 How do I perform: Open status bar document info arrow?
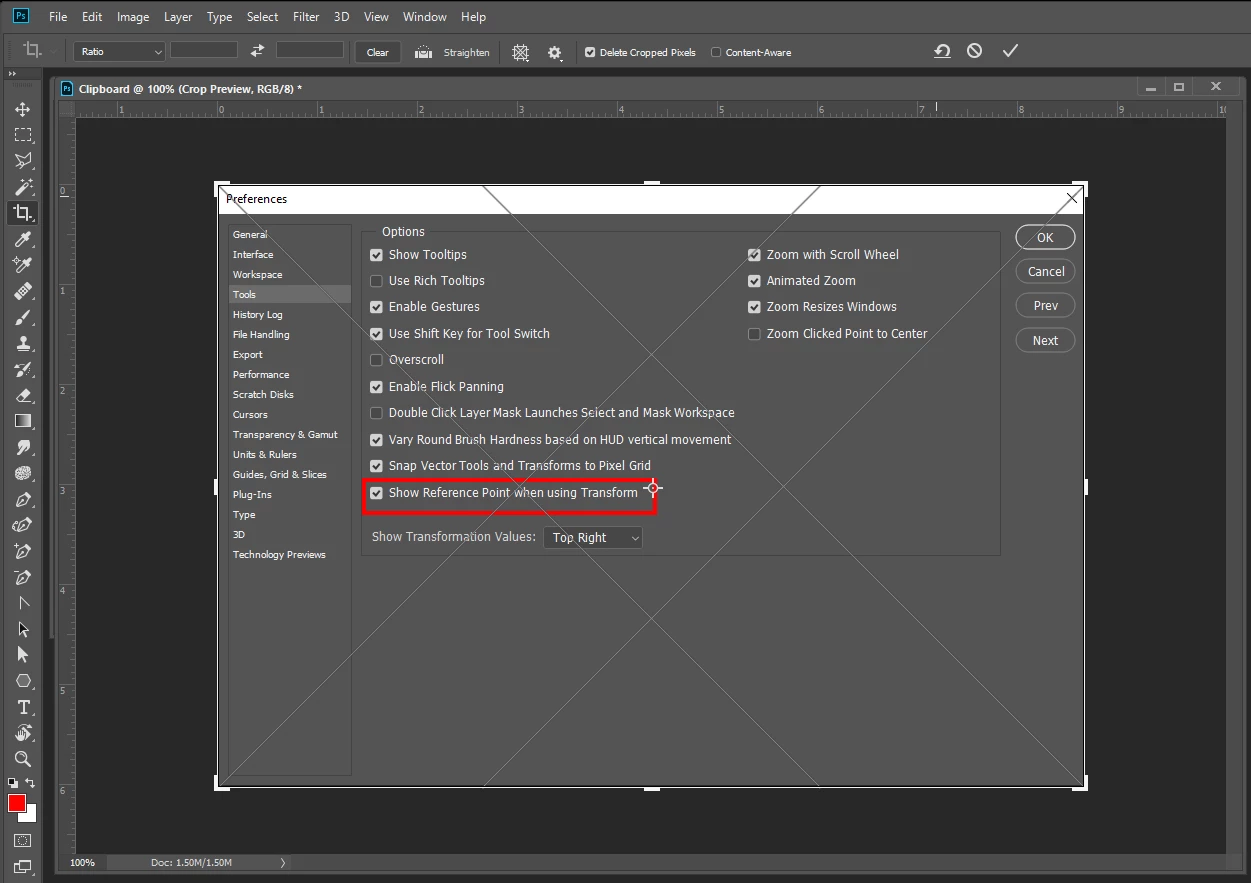click(x=283, y=862)
